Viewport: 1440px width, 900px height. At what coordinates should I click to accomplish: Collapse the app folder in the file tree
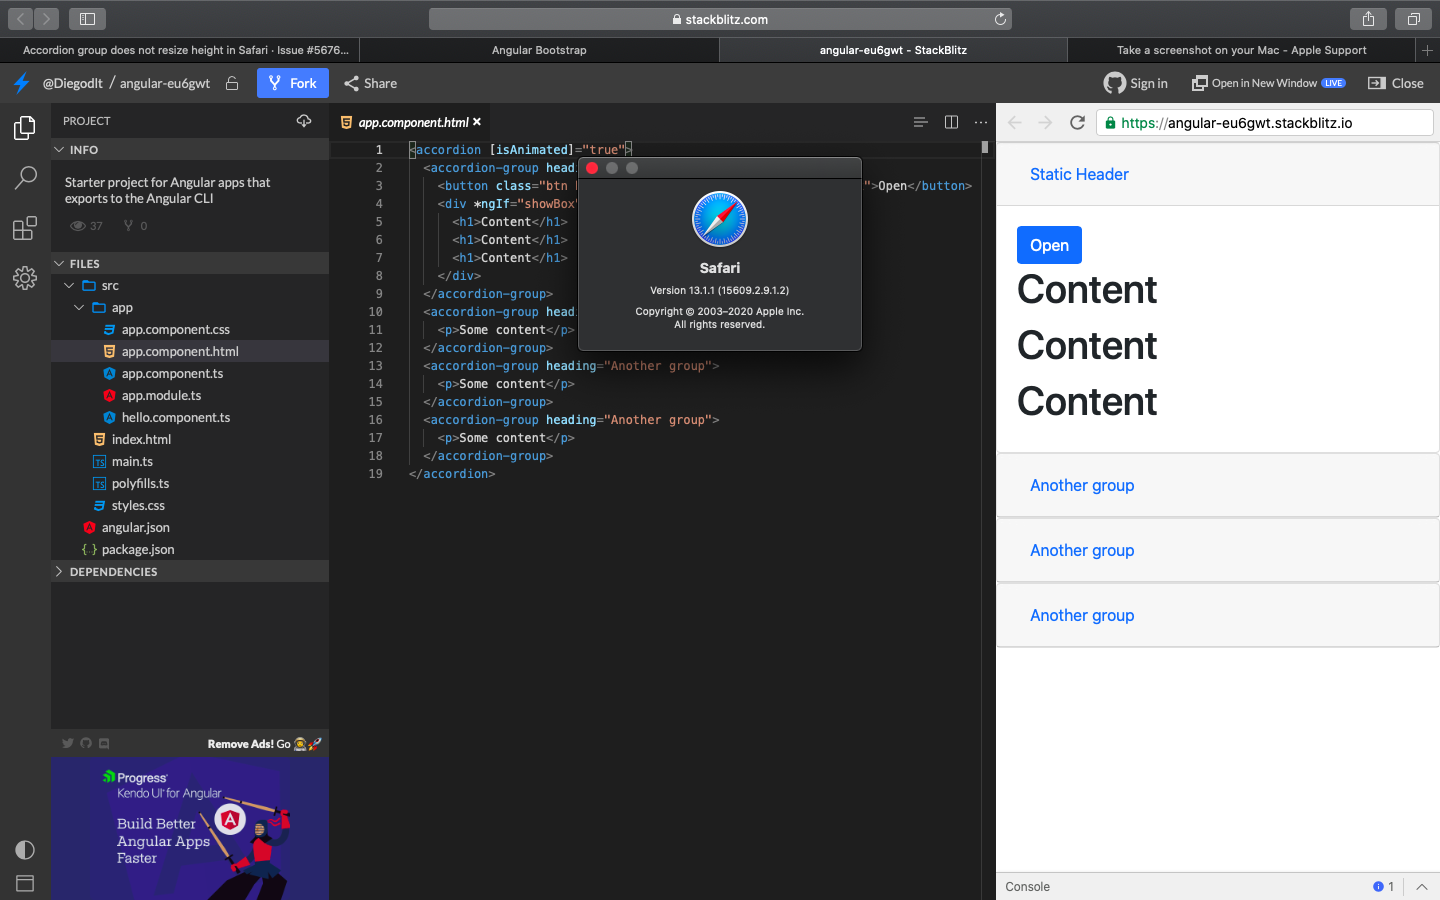pyautogui.click(x=78, y=307)
